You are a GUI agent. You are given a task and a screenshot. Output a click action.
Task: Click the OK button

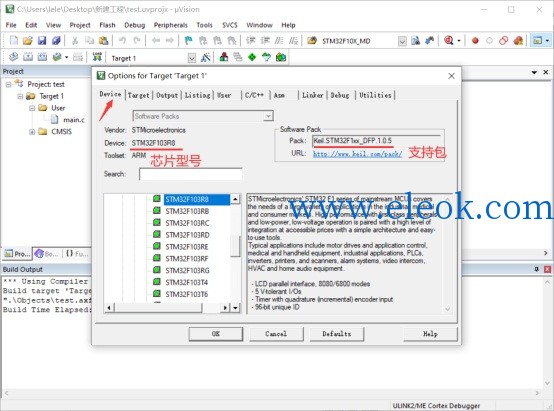point(216,334)
